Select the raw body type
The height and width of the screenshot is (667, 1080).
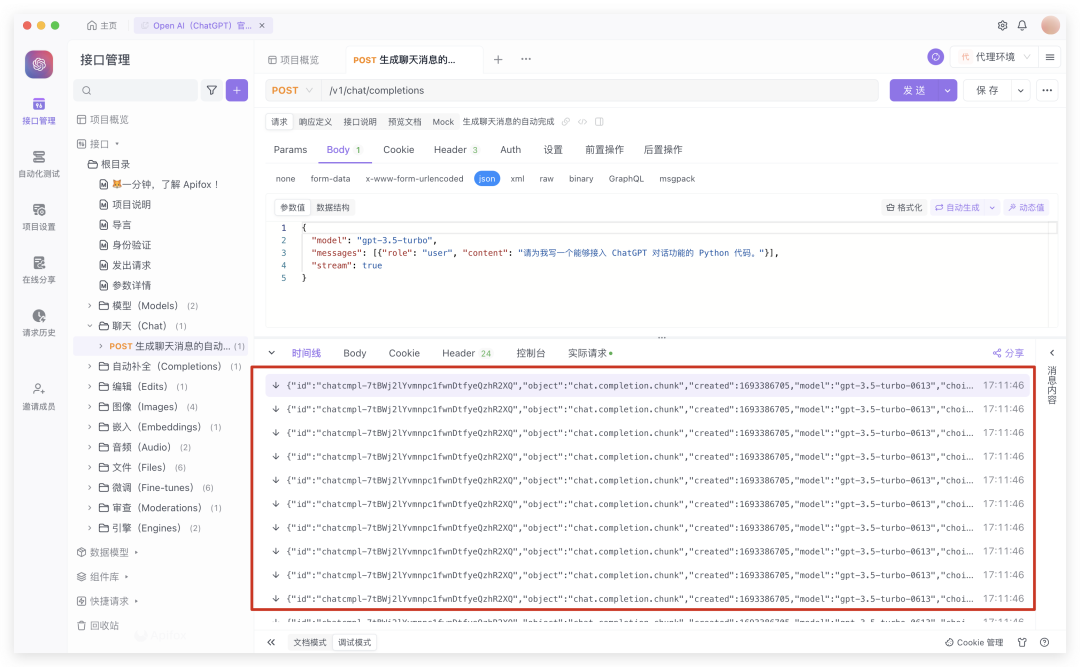pyautogui.click(x=546, y=179)
